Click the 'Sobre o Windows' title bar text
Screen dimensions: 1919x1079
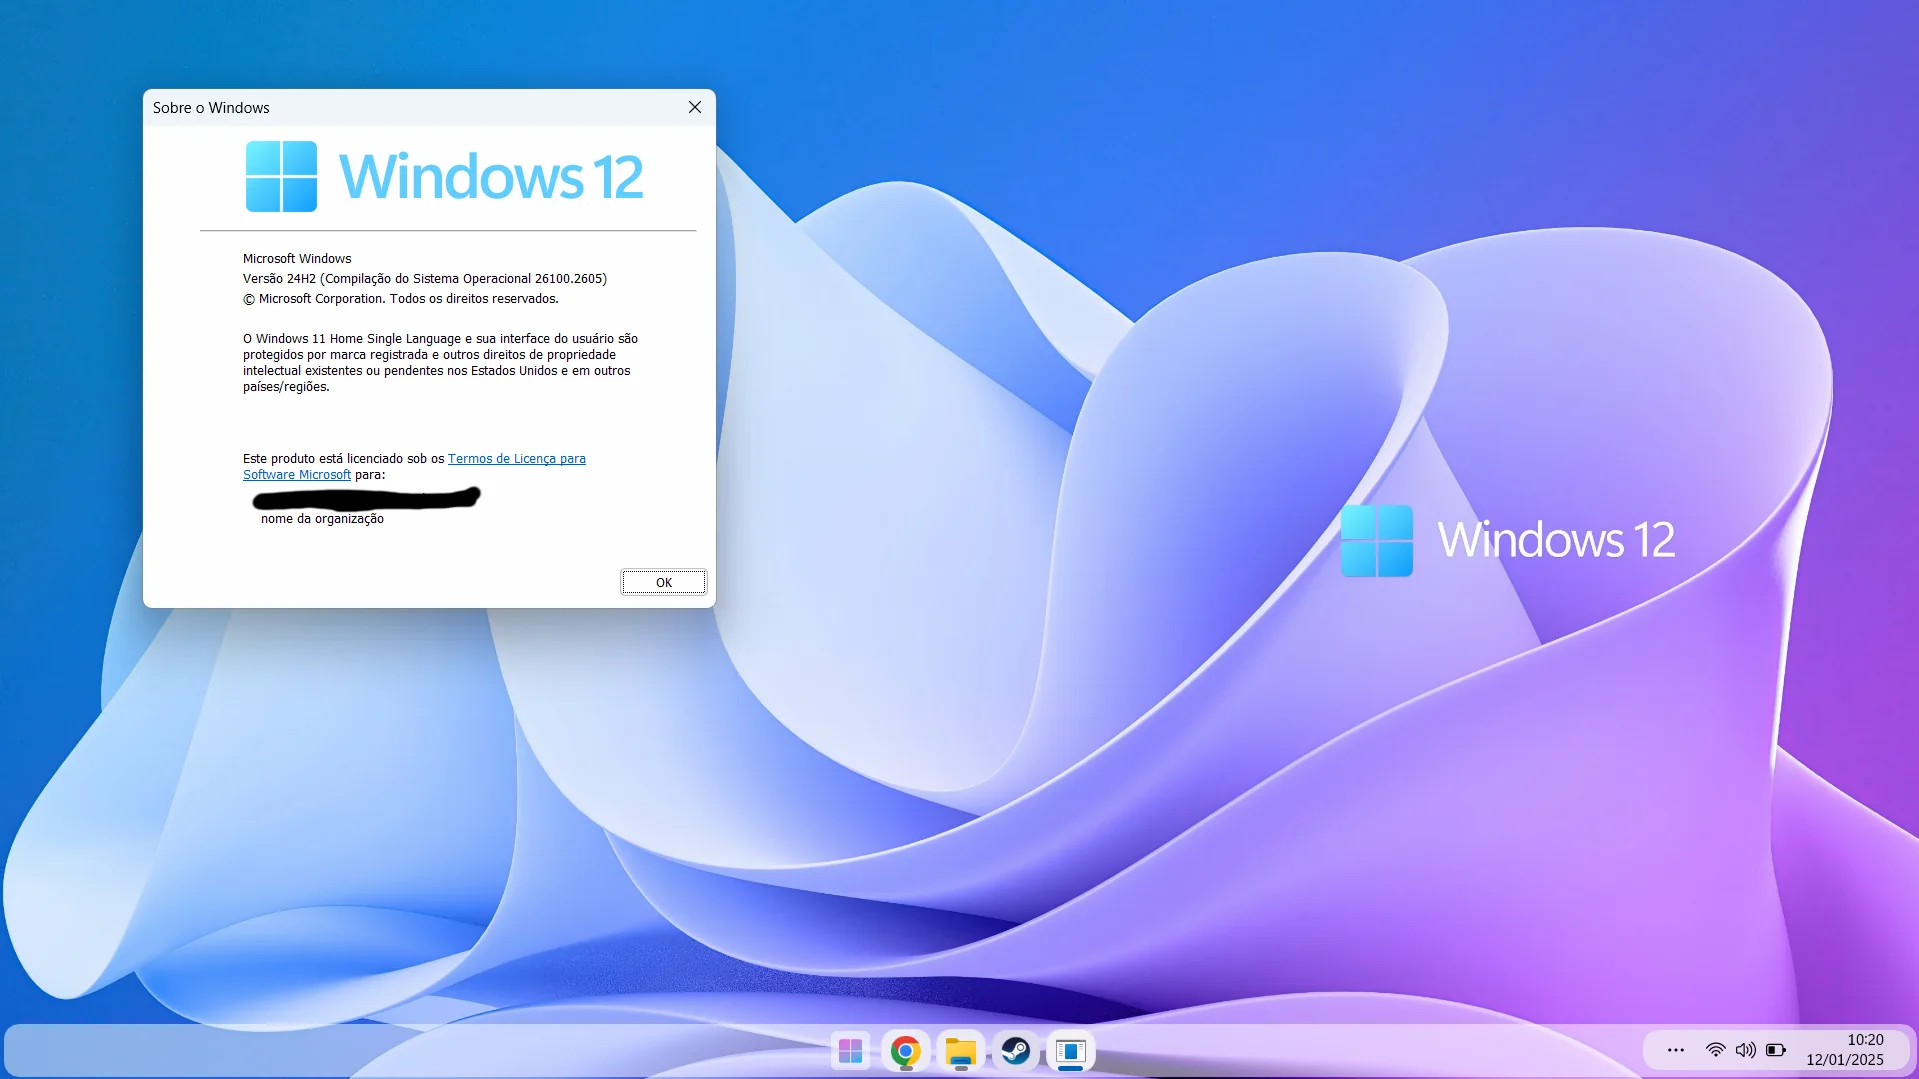211,108
